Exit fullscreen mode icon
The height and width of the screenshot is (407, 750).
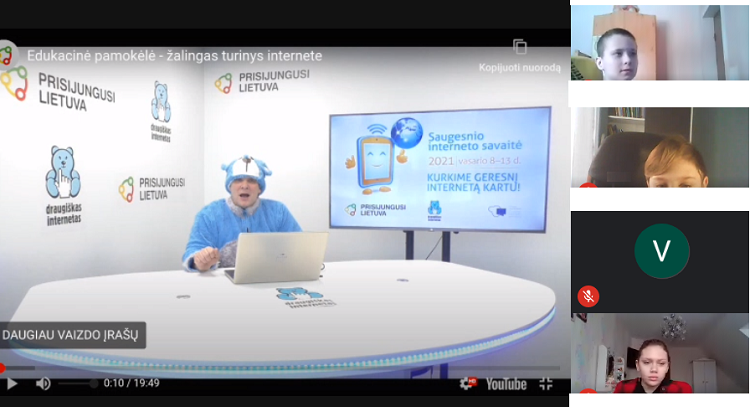point(546,384)
